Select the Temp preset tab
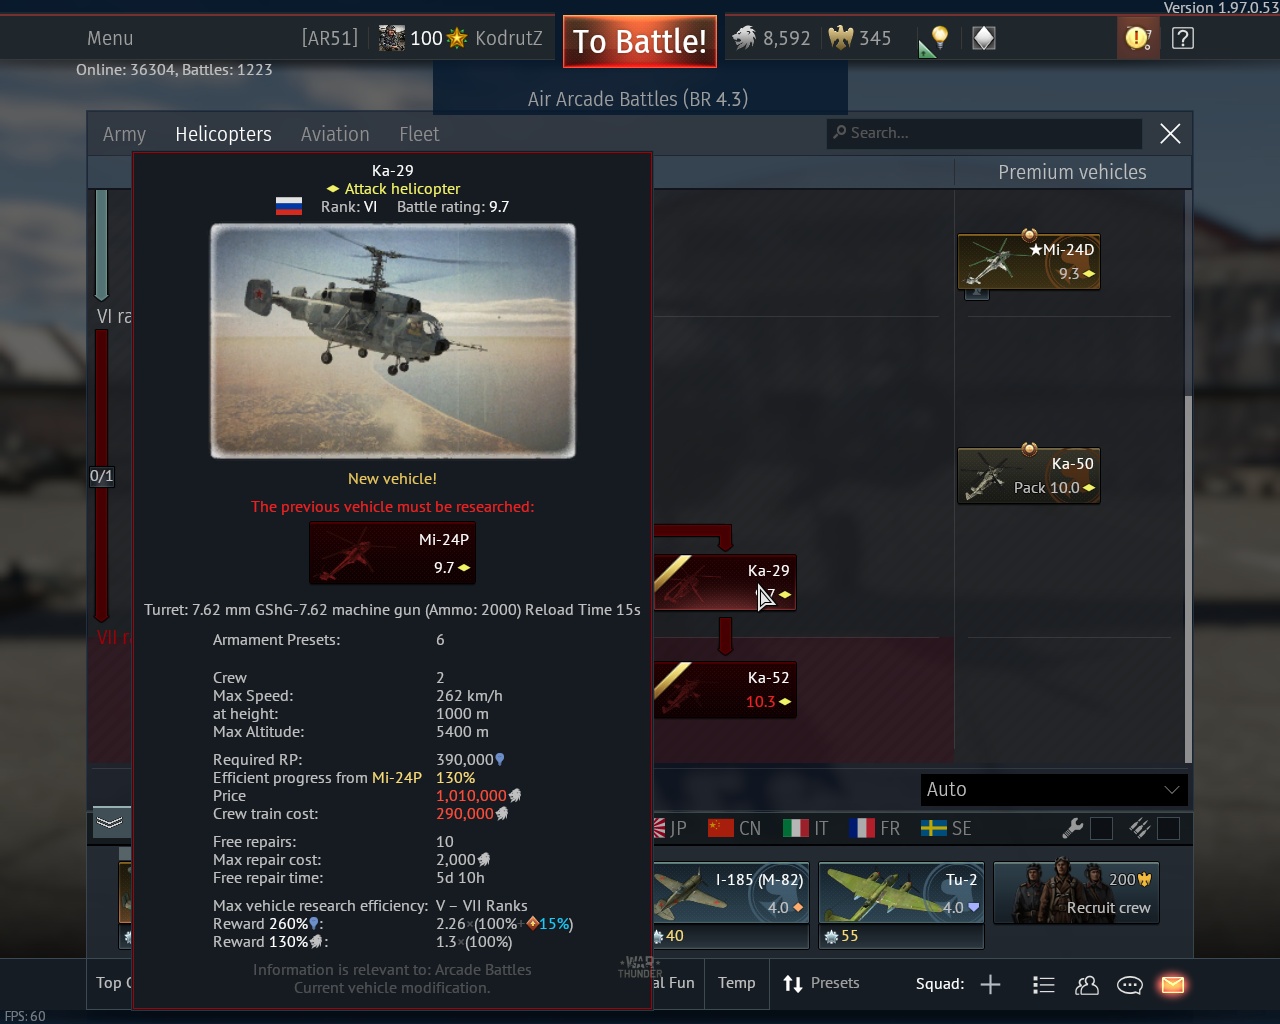The image size is (1280, 1024). point(736,983)
